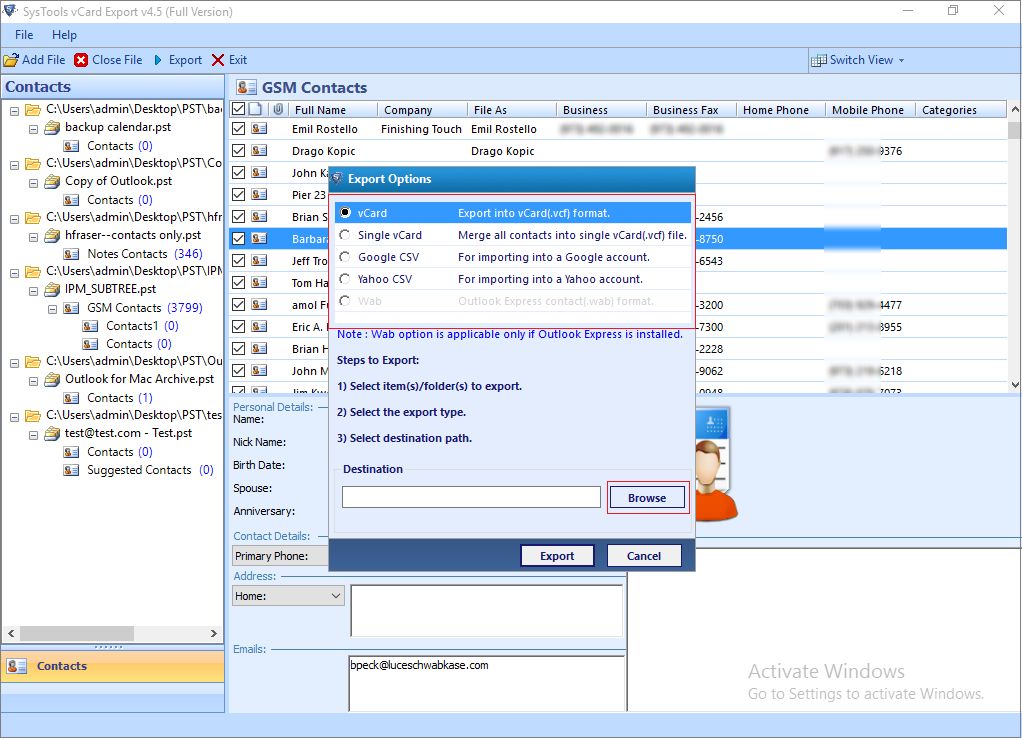The height and width of the screenshot is (738, 1022).
Task: Open the Help menu
Action: (x=64, y=34)
